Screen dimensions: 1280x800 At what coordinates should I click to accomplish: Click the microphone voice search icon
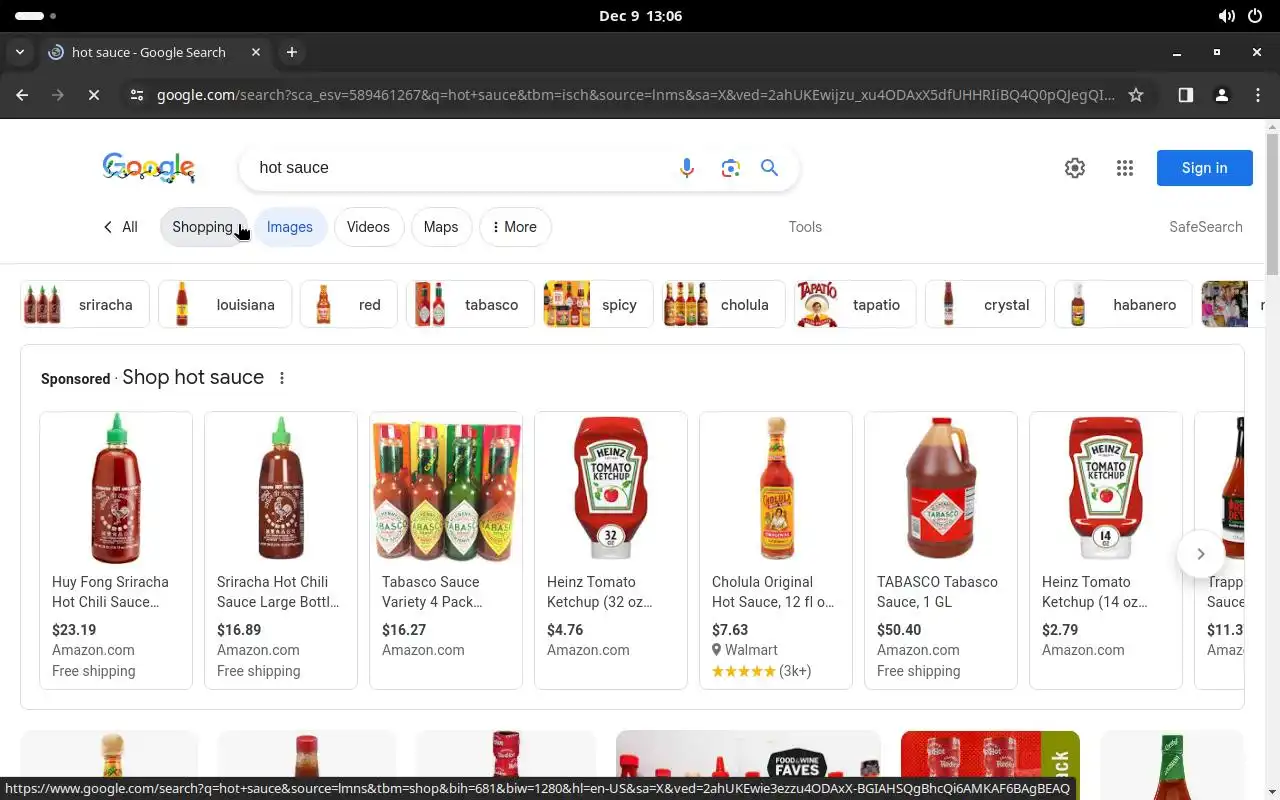click(687, 168)
